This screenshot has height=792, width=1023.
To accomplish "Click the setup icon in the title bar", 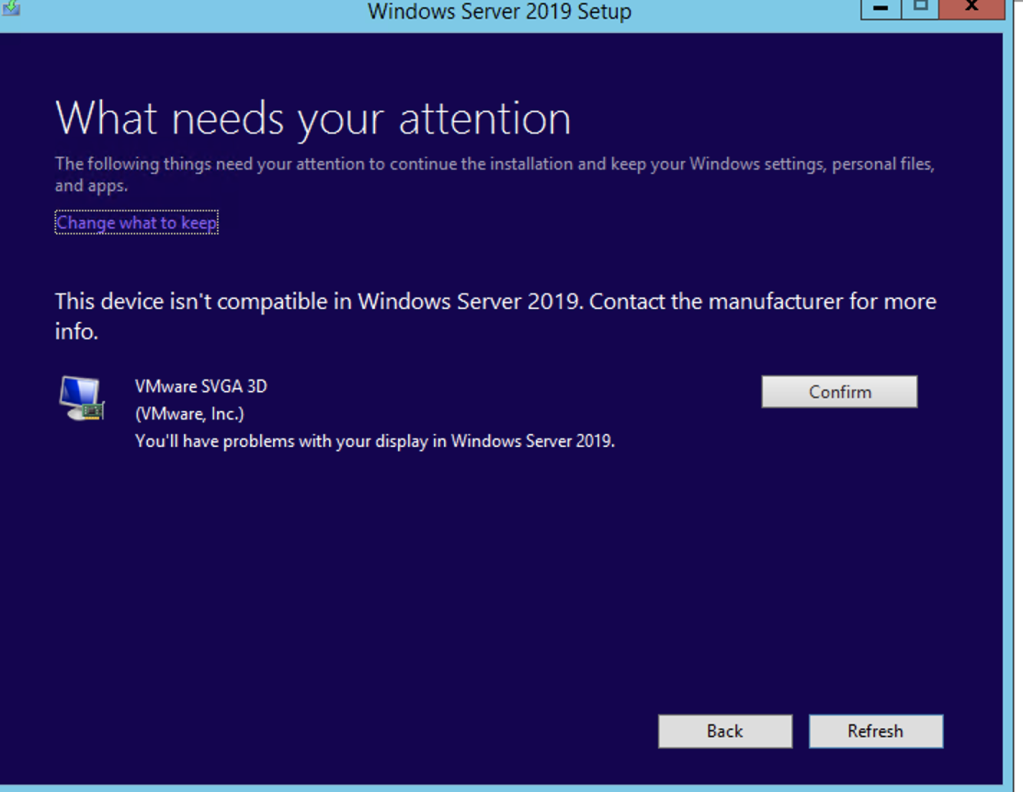I will (x=10, y=8).
